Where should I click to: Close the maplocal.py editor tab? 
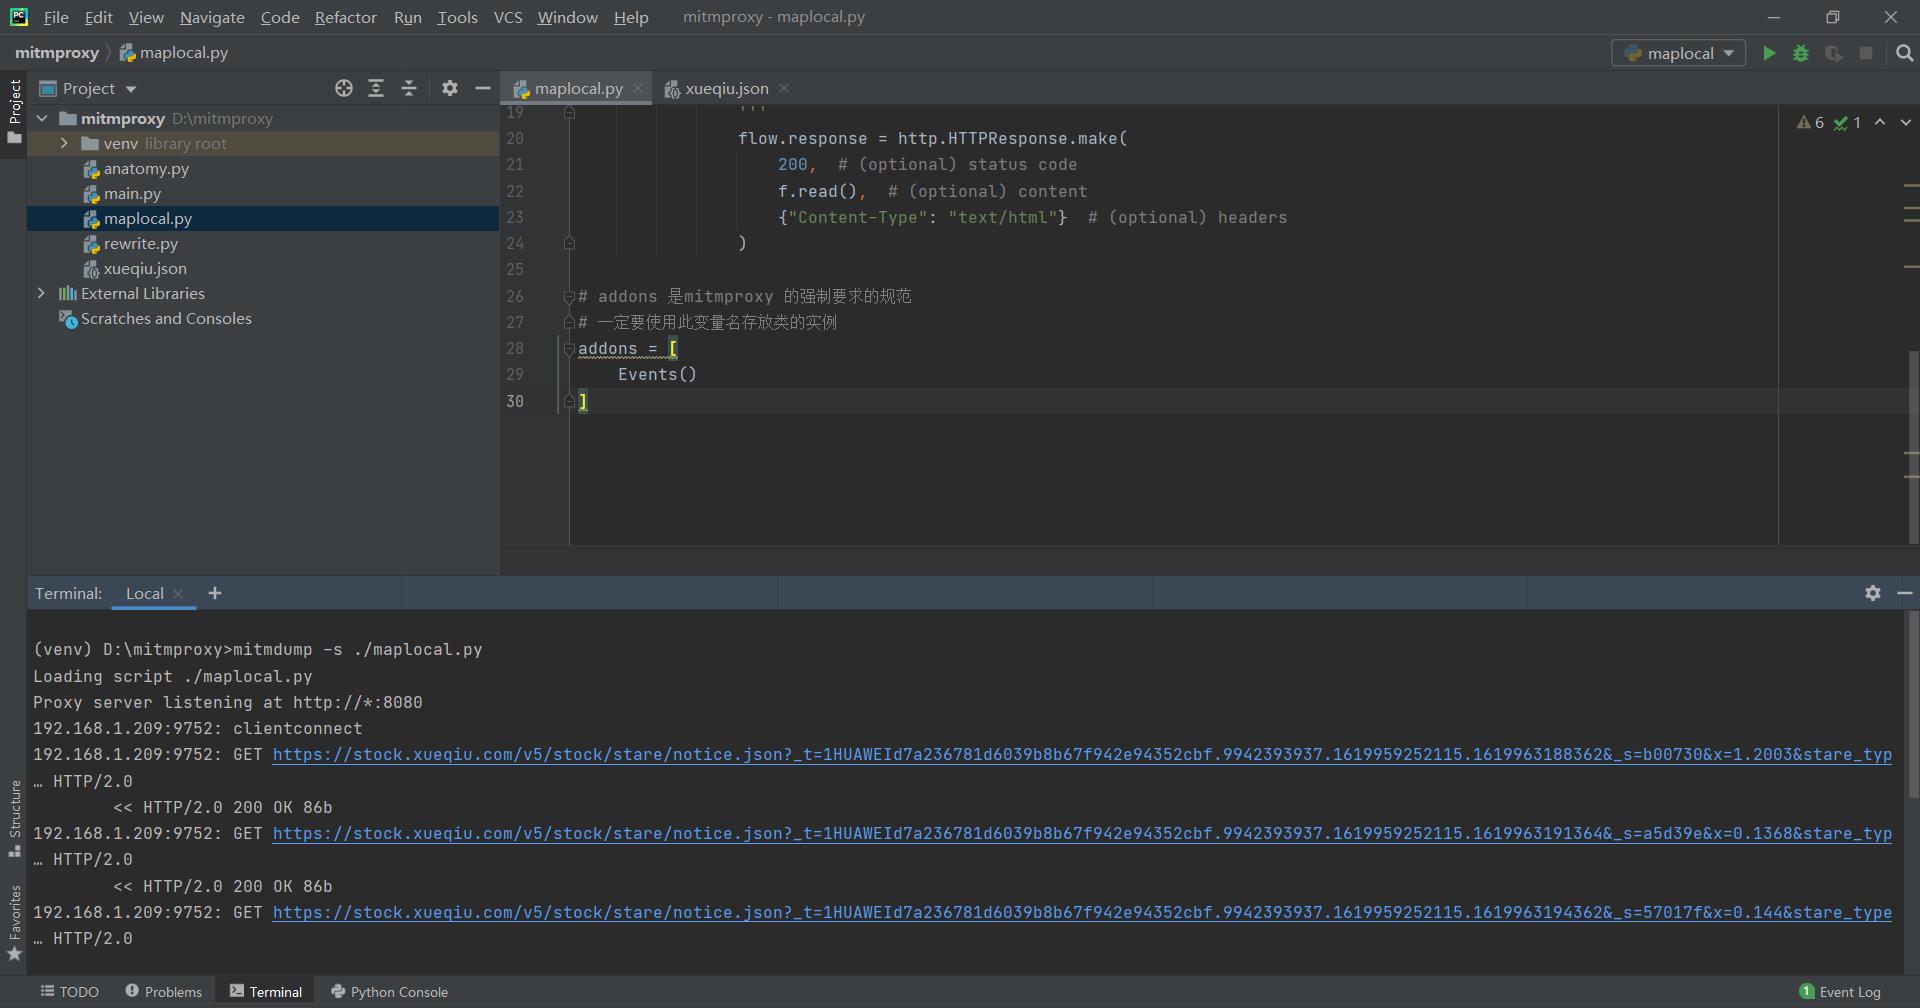[638, 89]
